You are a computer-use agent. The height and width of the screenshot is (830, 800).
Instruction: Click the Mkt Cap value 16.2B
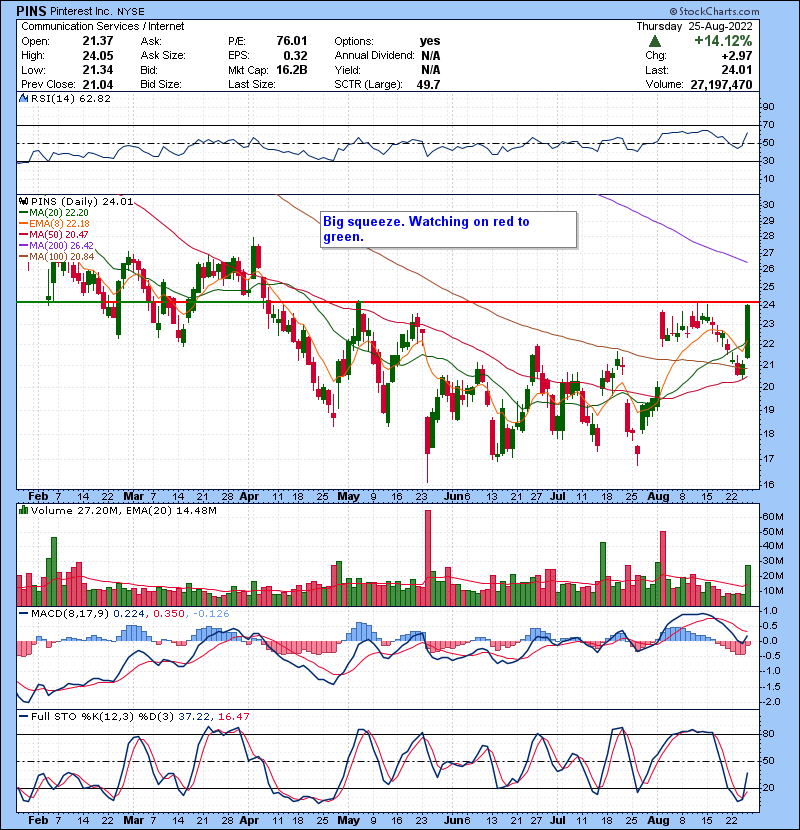[292, 70]
